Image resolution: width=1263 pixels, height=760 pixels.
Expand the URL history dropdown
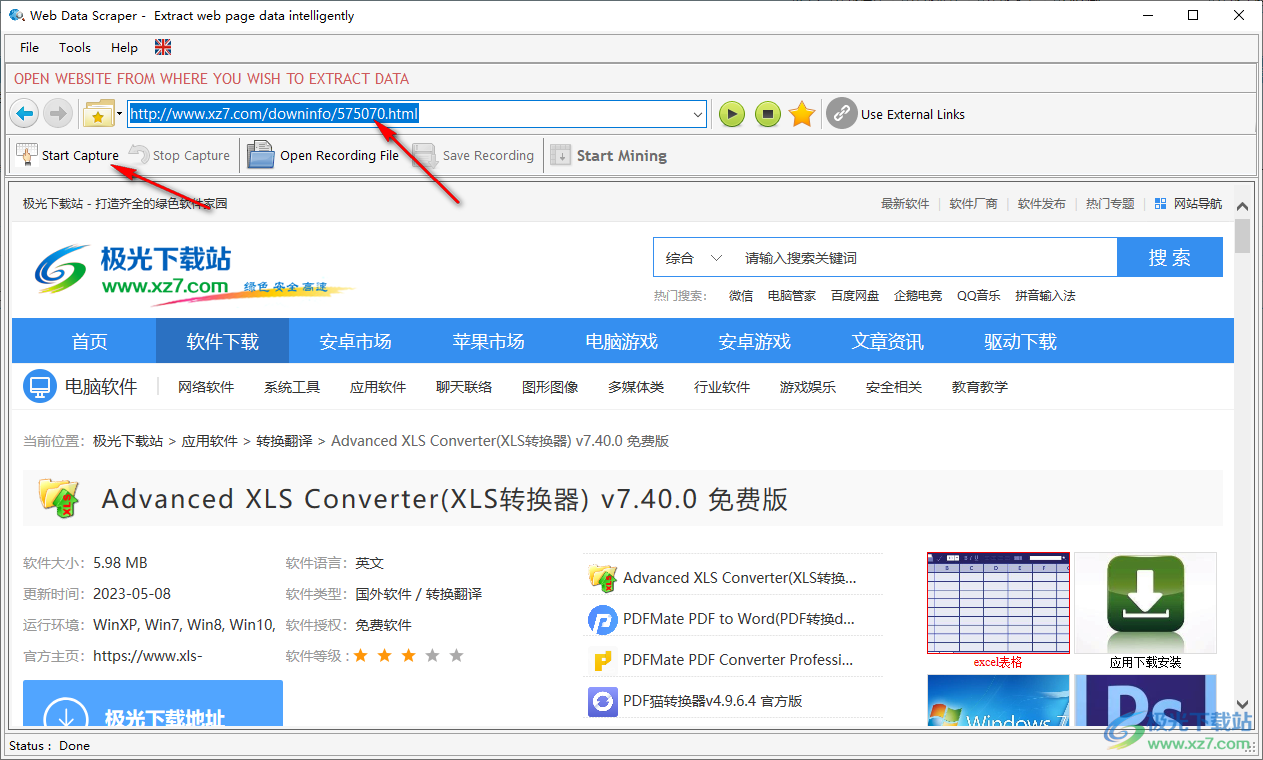pyautogui.click(x=698, y=114)
